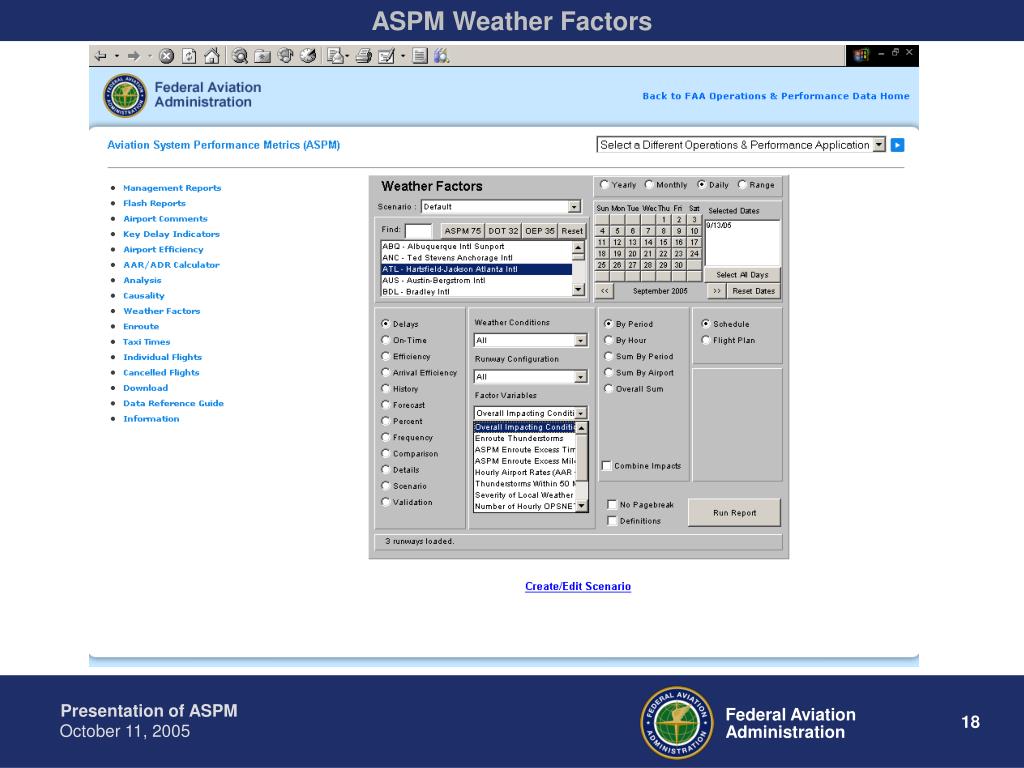Select the Range radio button

coord(742,185)
